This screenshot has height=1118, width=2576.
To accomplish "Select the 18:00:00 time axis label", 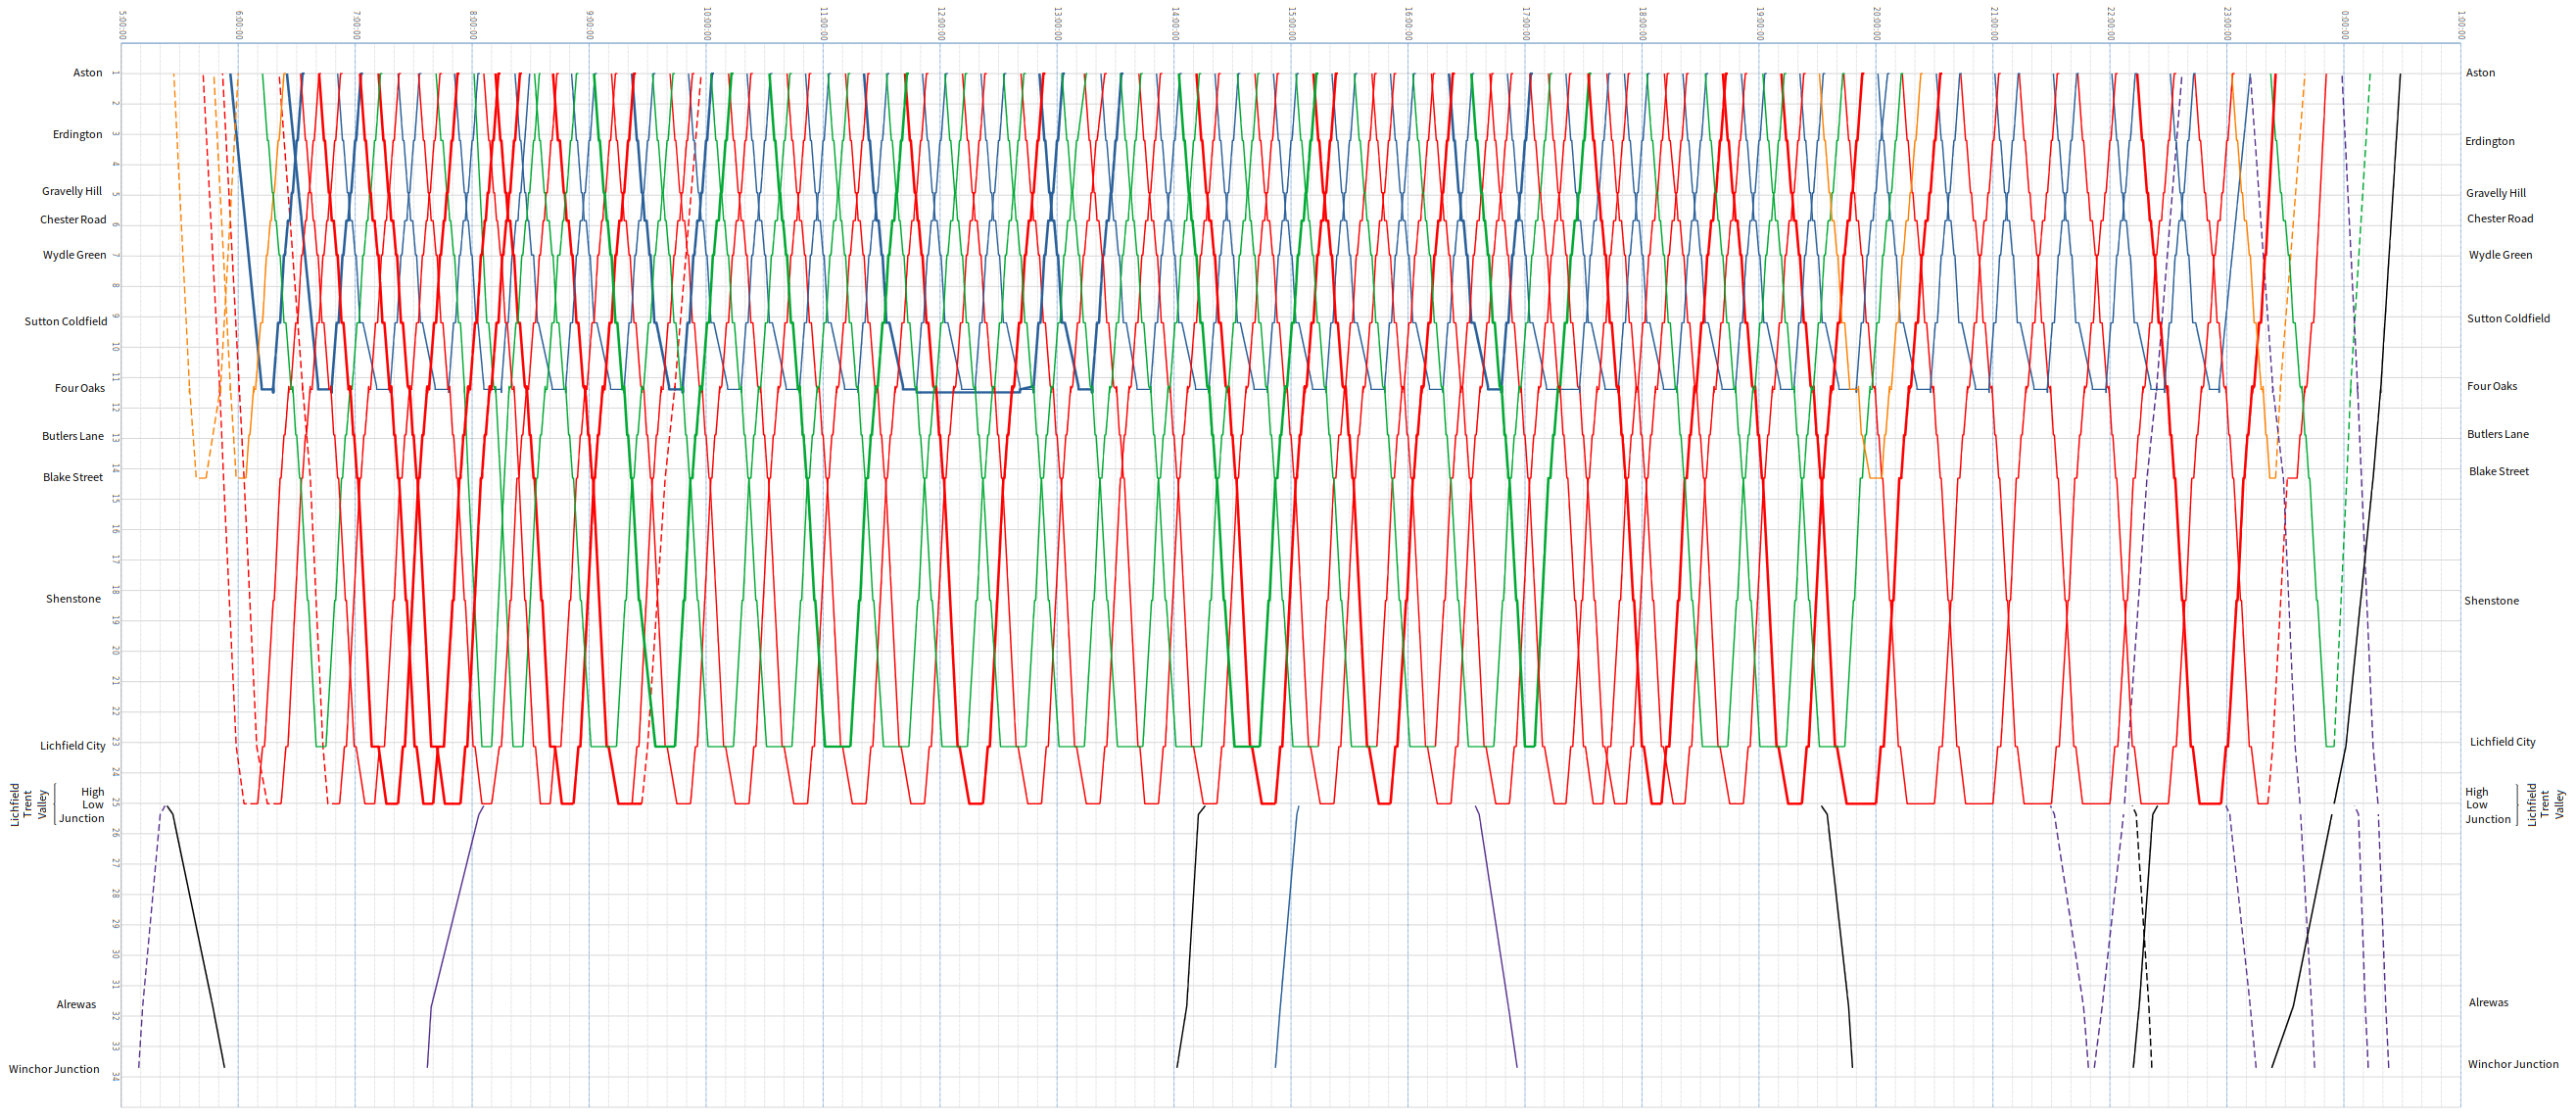I will click(x=1643, y=24).
